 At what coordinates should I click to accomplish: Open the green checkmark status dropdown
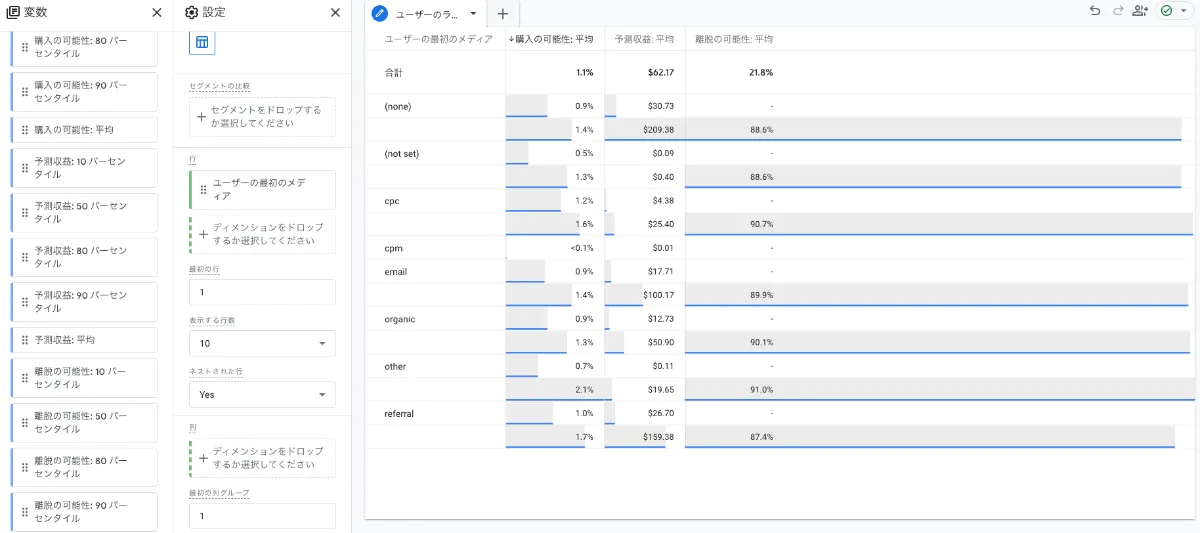pyautogui.click(x=1174, y=11)
